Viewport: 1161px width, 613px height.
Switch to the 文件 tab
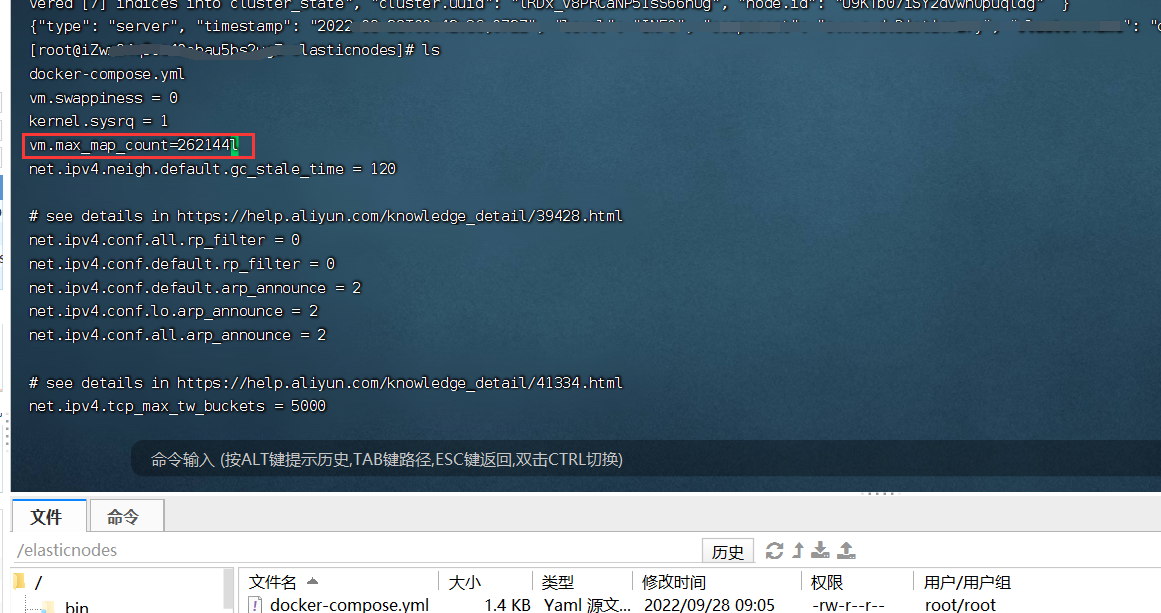click(x=47, y=517)
